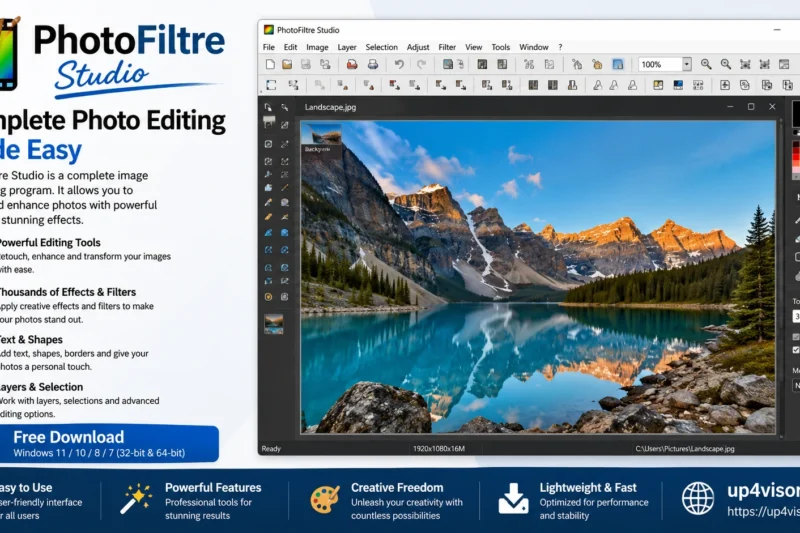This screenshot has width=800, height=533.
Task: Click the PhotoFiltre Studio title bar app icon
Action: point(268,30)
